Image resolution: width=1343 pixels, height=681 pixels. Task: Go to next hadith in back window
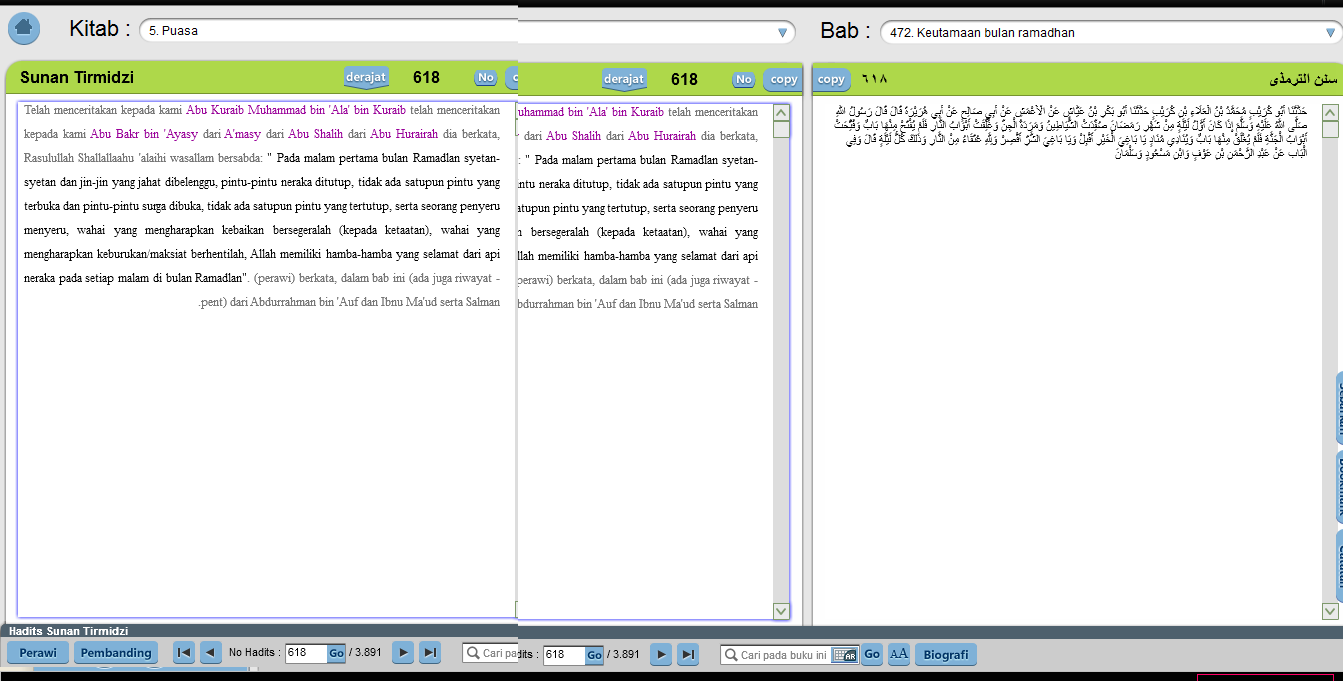click(x=661, y=655)
